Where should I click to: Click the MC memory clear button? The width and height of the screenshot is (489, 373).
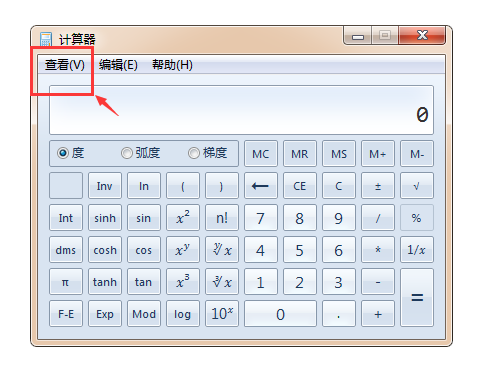[x=261, y=154]
